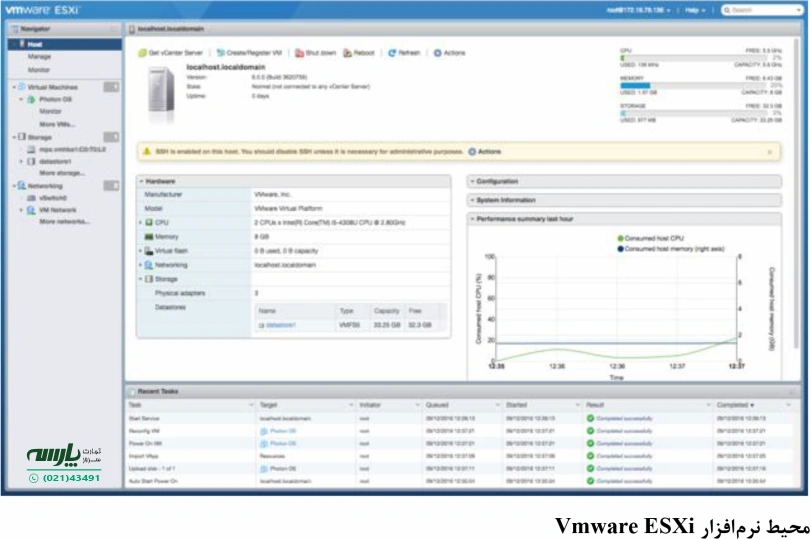
Task: Click Memory row in Hardware panel
Action: point(293,236)
